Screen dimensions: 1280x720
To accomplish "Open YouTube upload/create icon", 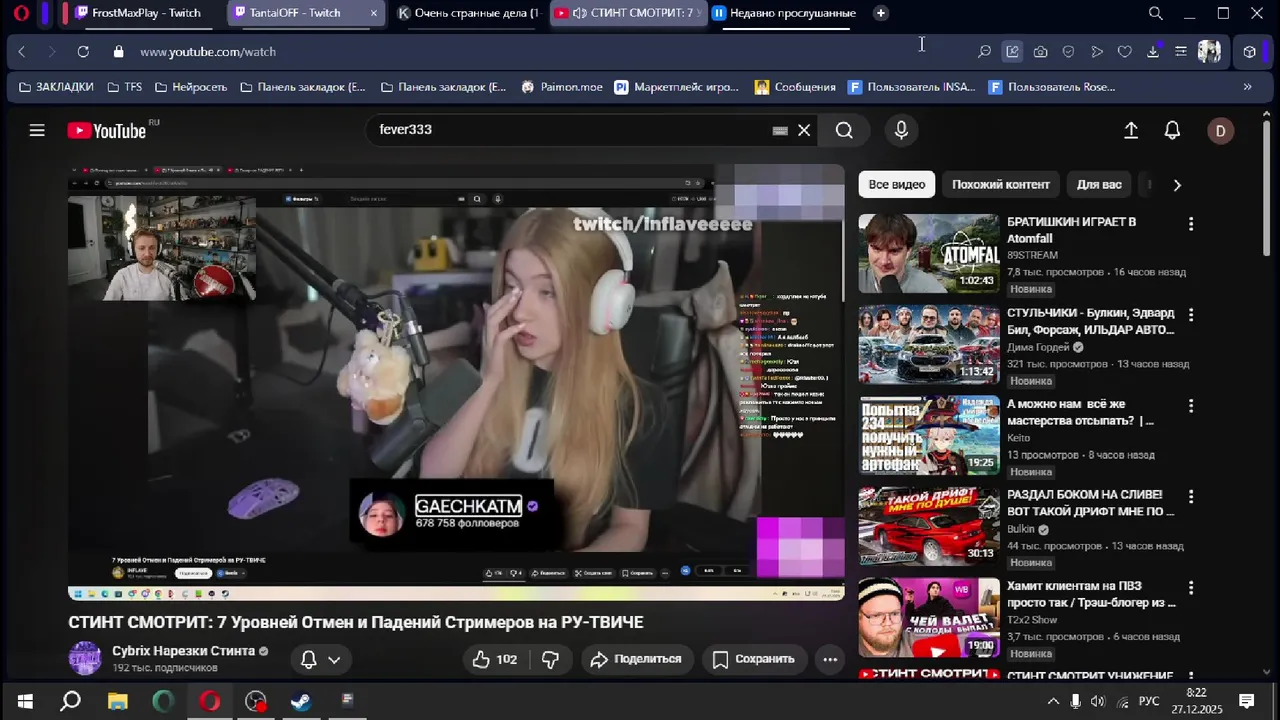I will click(x=1131, y=130).
